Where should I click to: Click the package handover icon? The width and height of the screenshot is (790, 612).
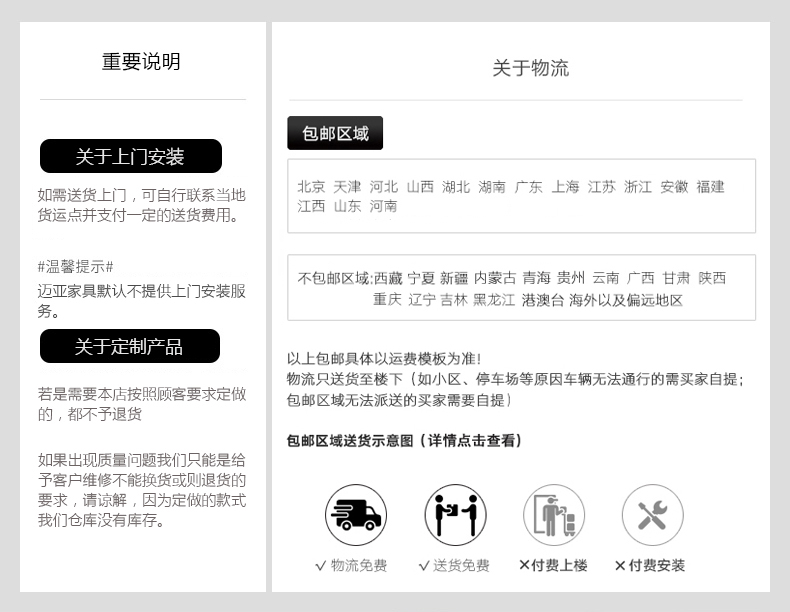point(455,515)
